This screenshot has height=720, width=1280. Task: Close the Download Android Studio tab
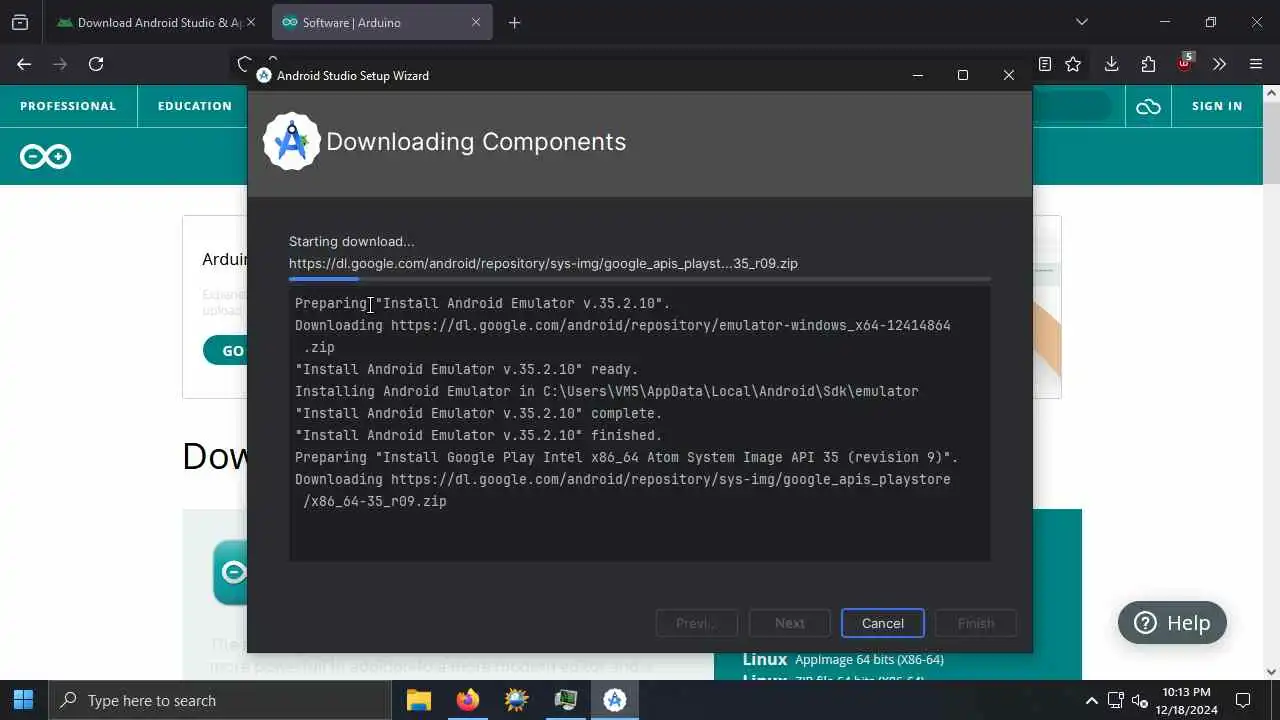click(250, 22)
